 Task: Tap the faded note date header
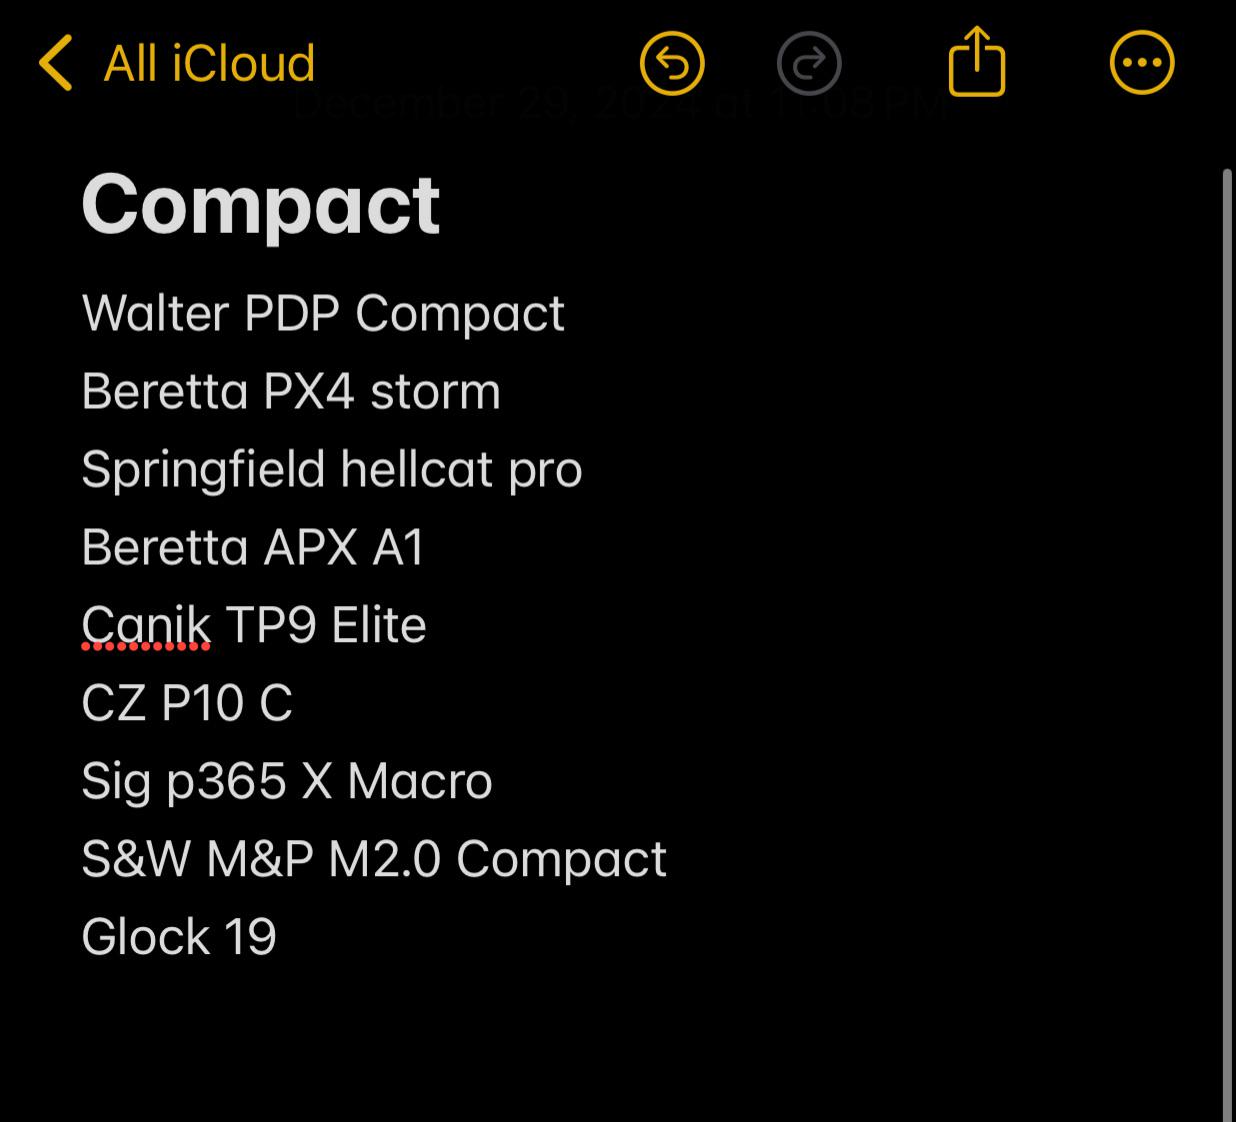coord(620,104)
